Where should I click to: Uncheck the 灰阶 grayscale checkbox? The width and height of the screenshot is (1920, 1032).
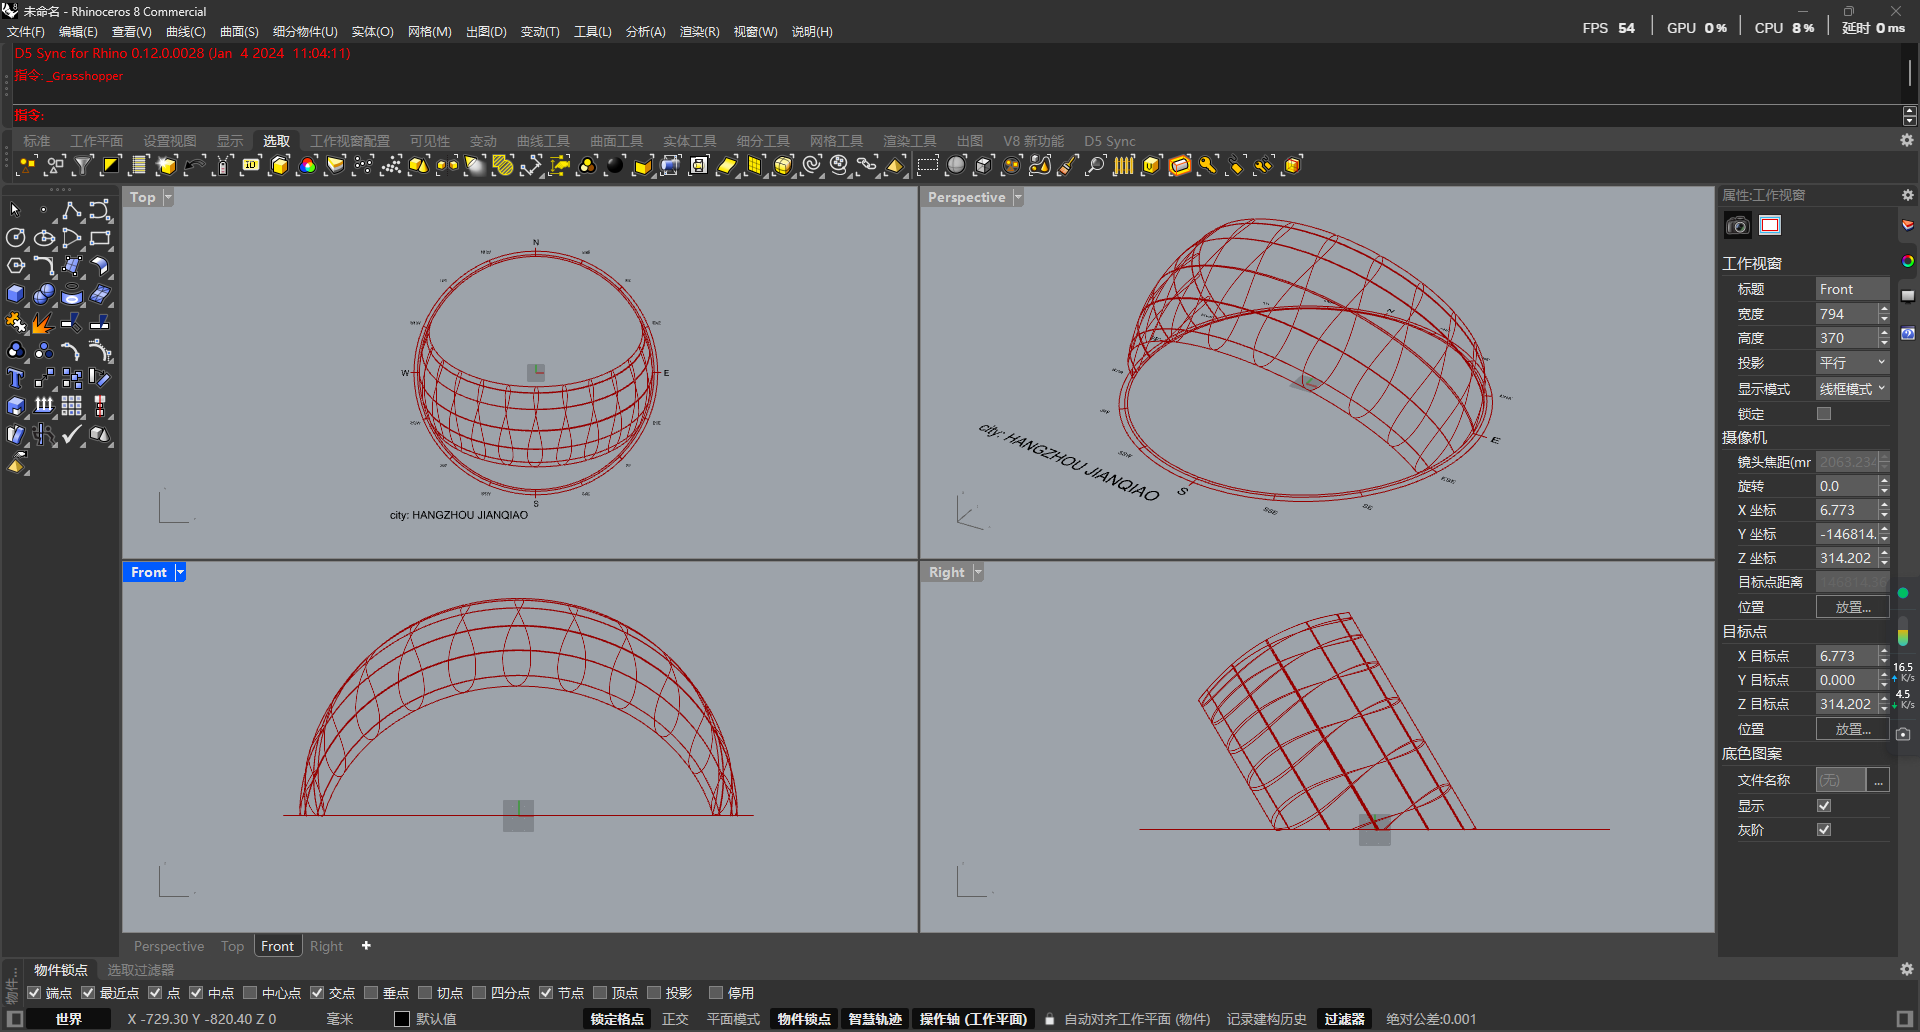(1824, 830)
